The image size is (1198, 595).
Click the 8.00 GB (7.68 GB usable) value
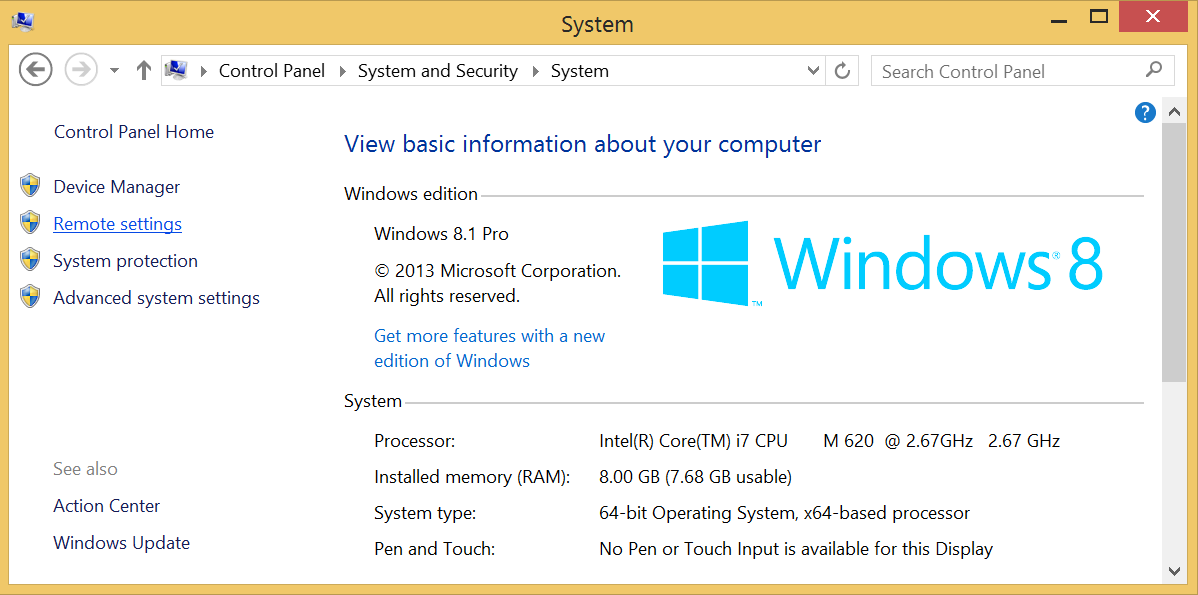(x=695, y=477)
